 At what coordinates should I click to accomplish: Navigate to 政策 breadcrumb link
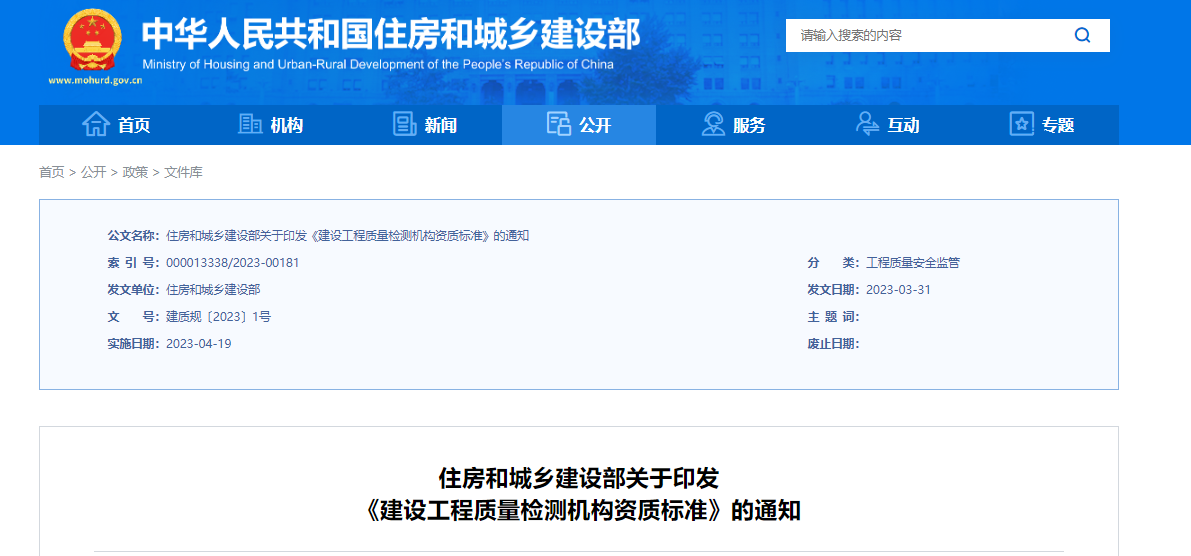[x=135, y=172]
